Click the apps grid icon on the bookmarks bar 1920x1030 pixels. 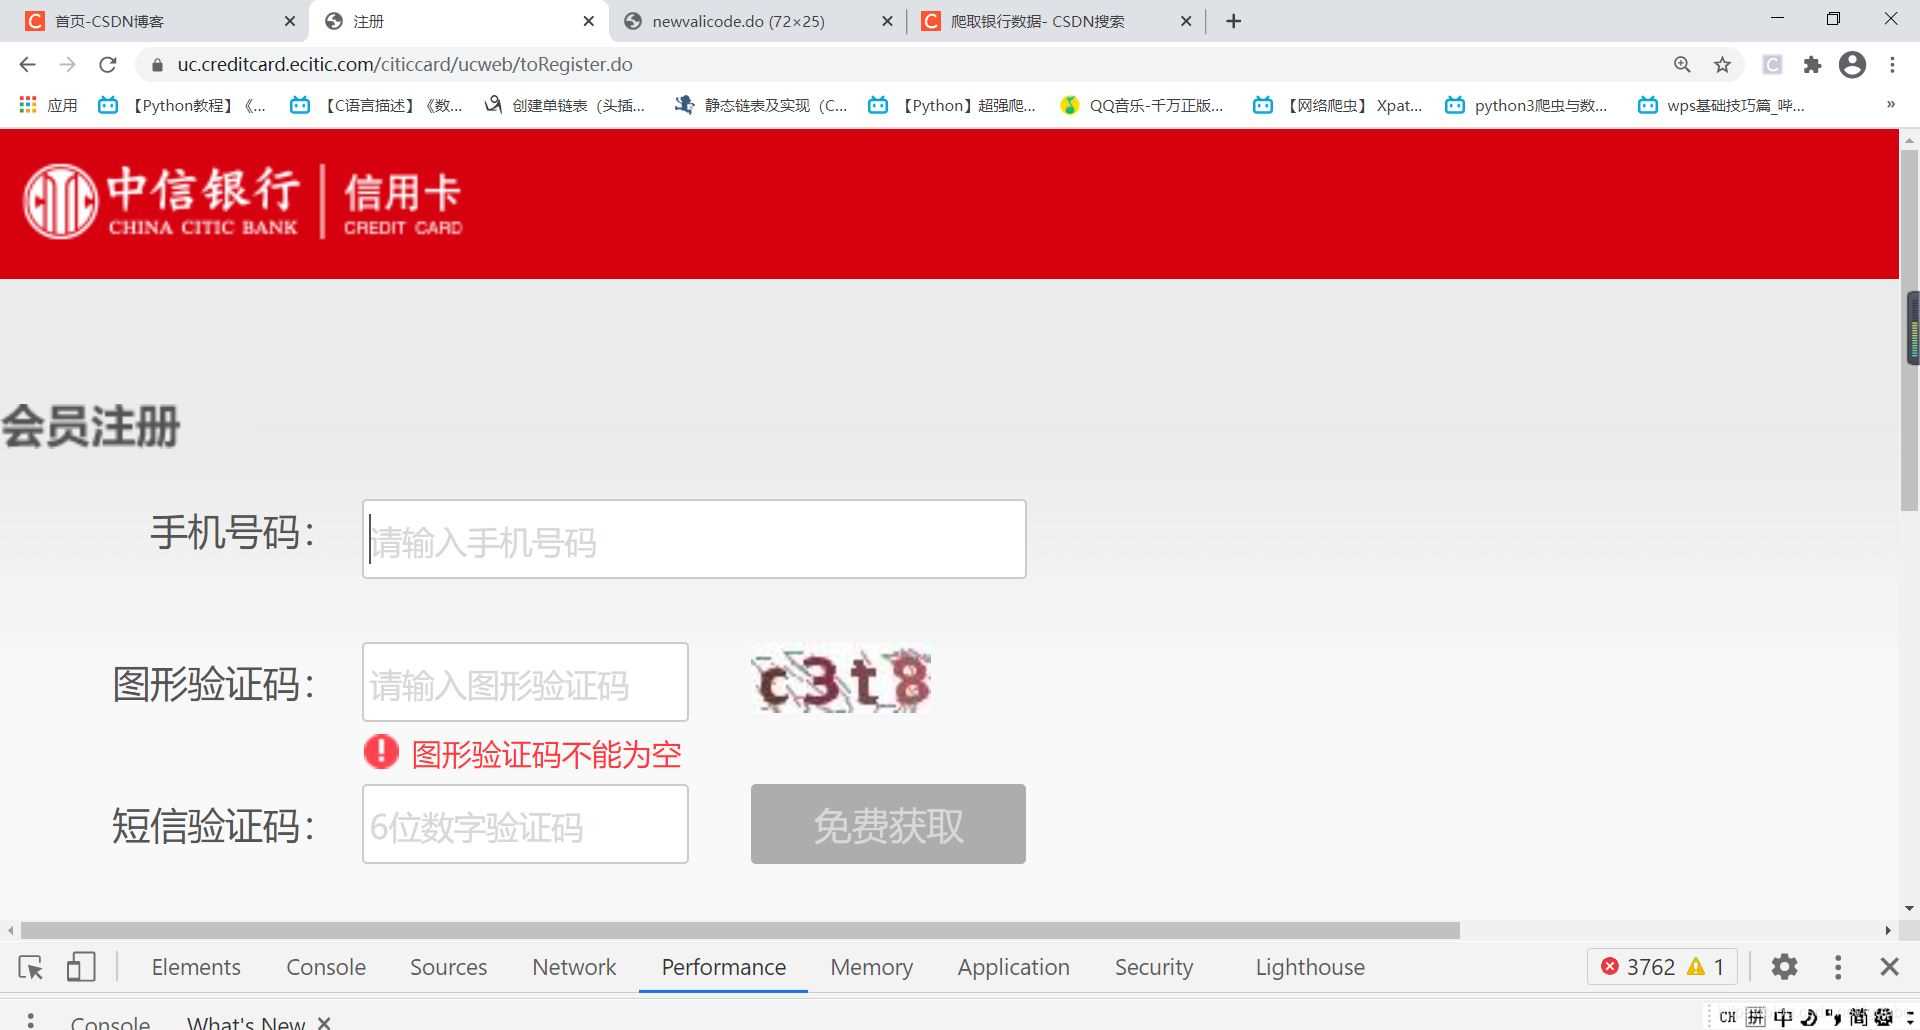tap(27, 104)
